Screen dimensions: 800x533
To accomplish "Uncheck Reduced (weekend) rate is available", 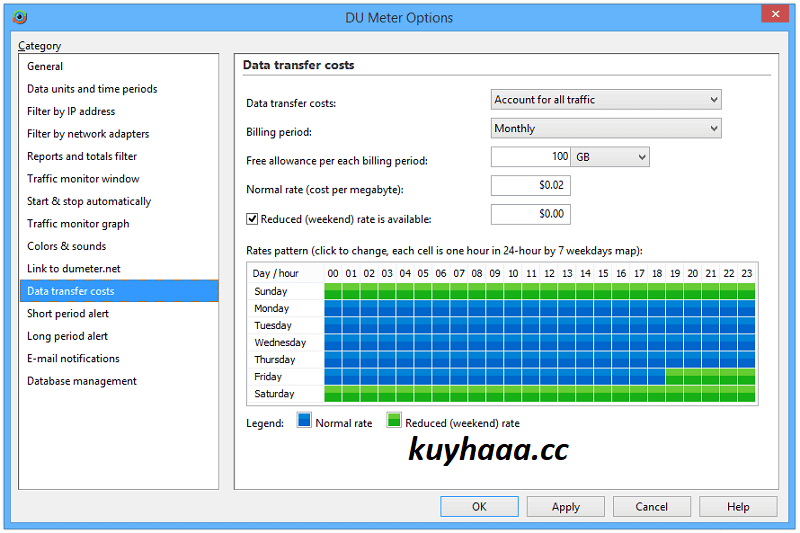I will click(x=252, y=219).
